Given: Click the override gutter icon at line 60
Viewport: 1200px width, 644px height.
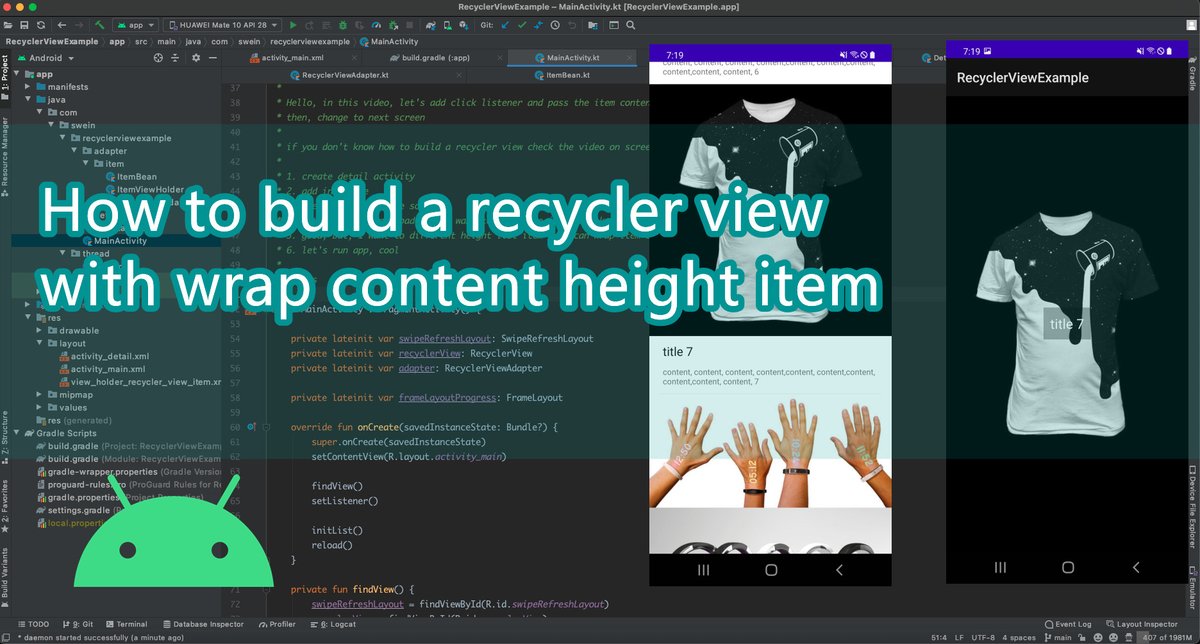Looking at the screenshot, I should click(x=251, y=427).
